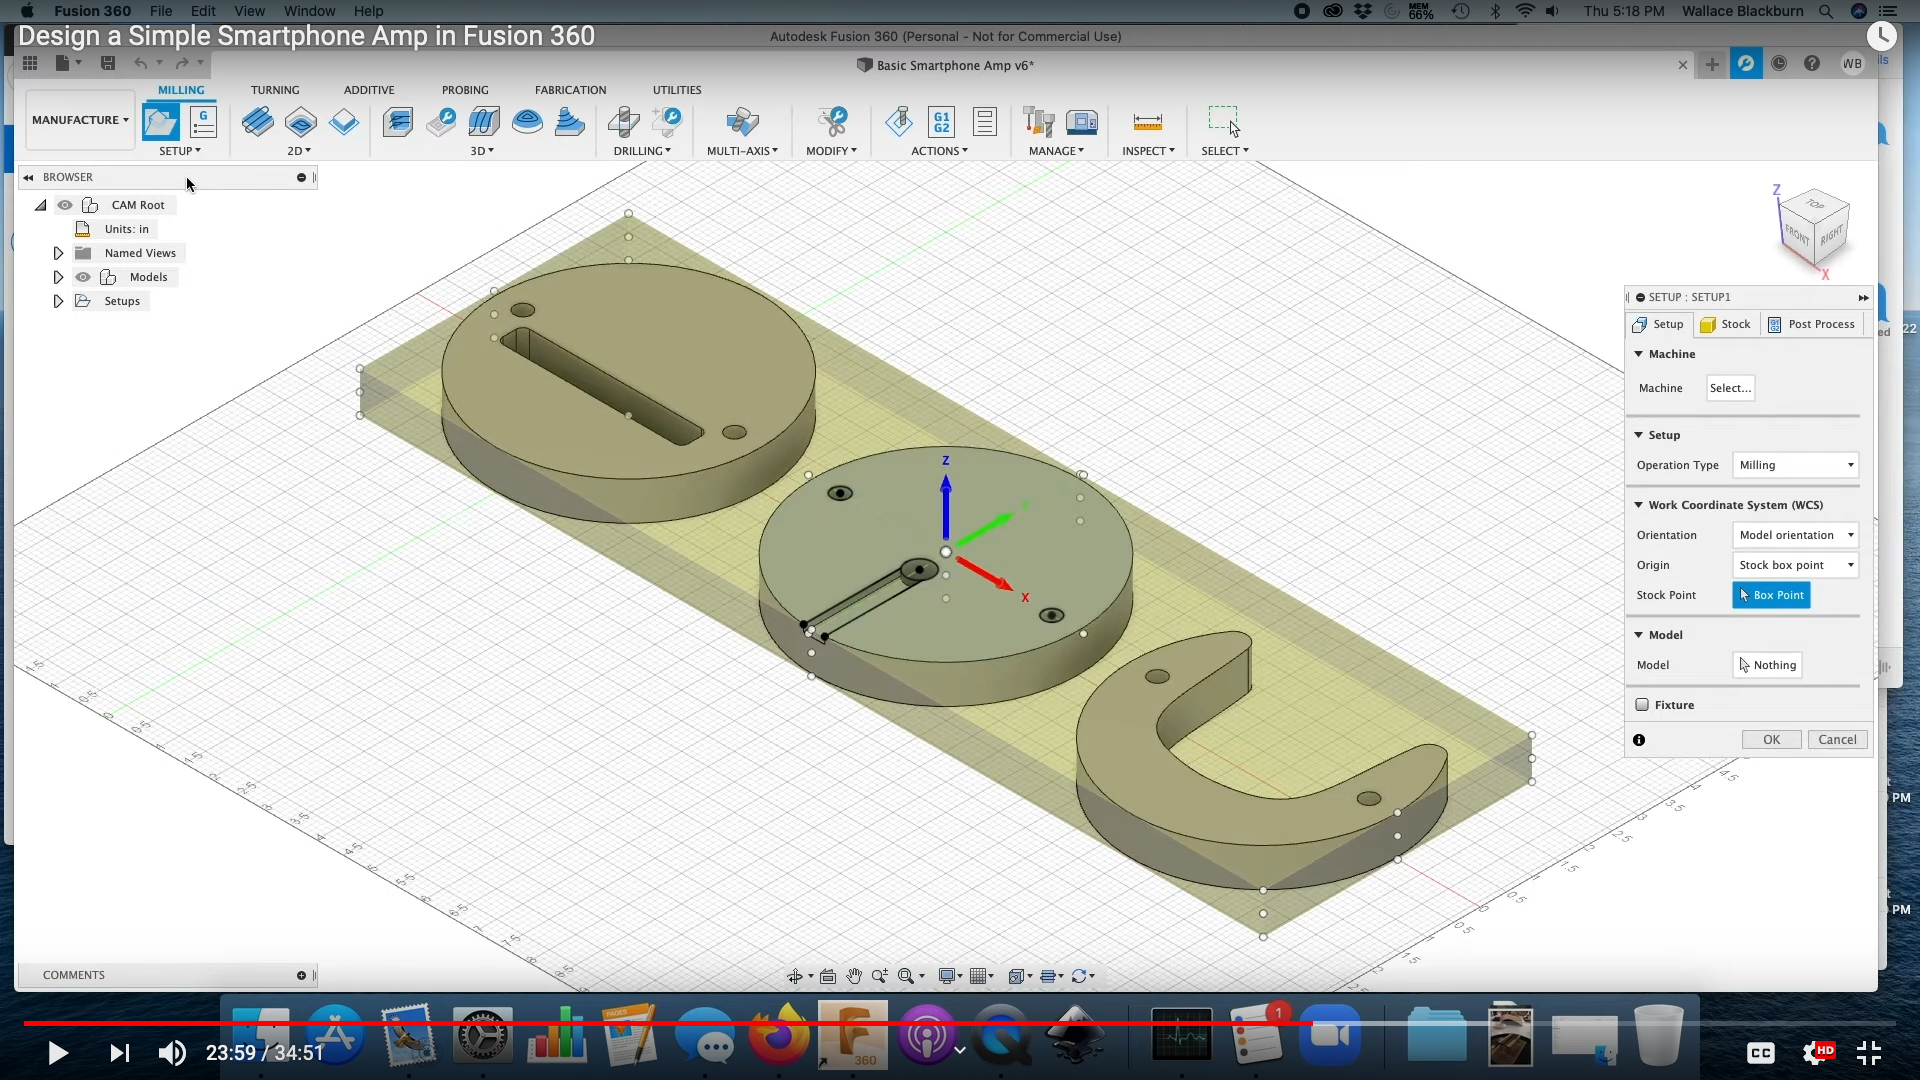This screenshot has height=1080, width=1920.
Task: Open the Face milling tool in 2D
Action: (x=259, y=122)
